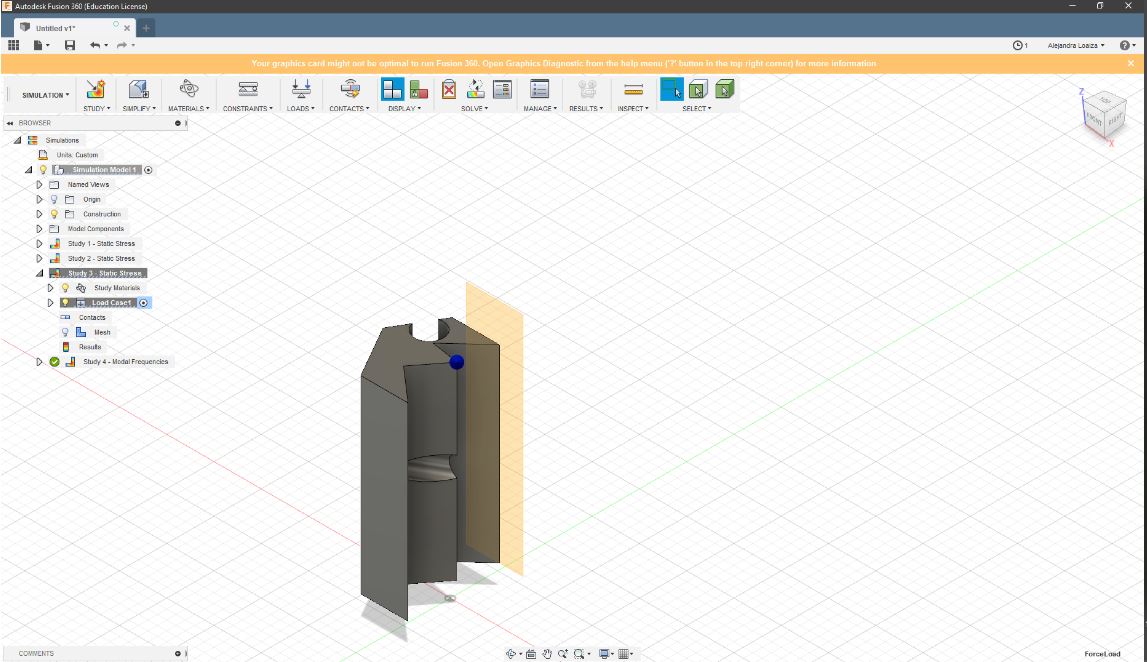The width and height of the screenshot is (1147, 662).
Task: Click the Fit zoom window icon
Action: click(x=579, y=654)
